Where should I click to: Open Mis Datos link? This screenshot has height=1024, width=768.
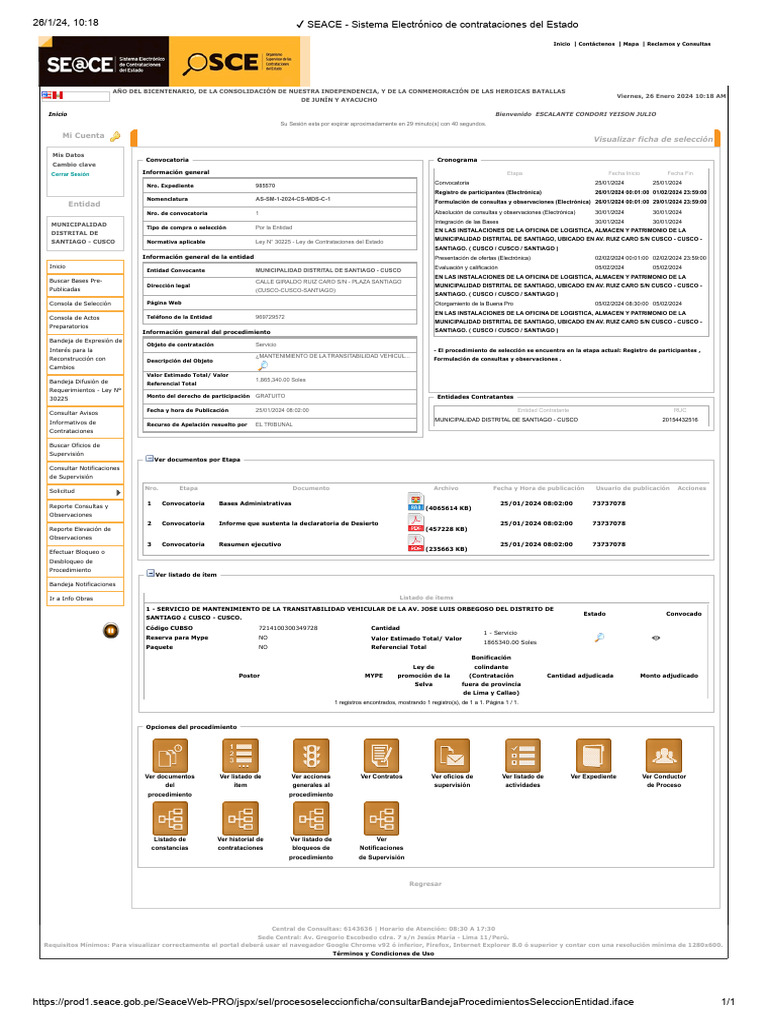68,155
